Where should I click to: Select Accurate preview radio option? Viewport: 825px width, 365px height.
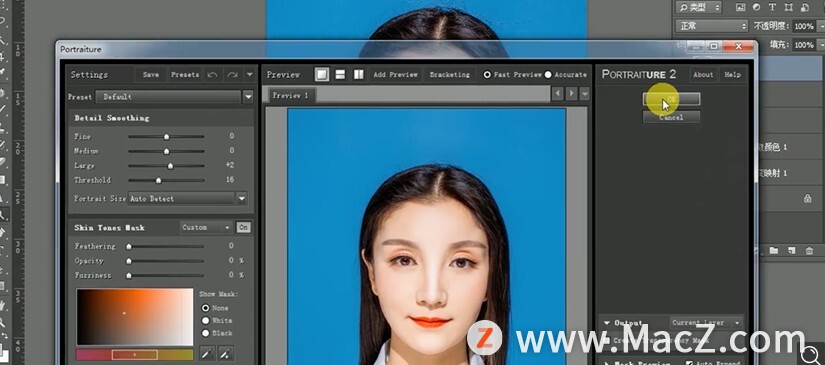(548, 75)
